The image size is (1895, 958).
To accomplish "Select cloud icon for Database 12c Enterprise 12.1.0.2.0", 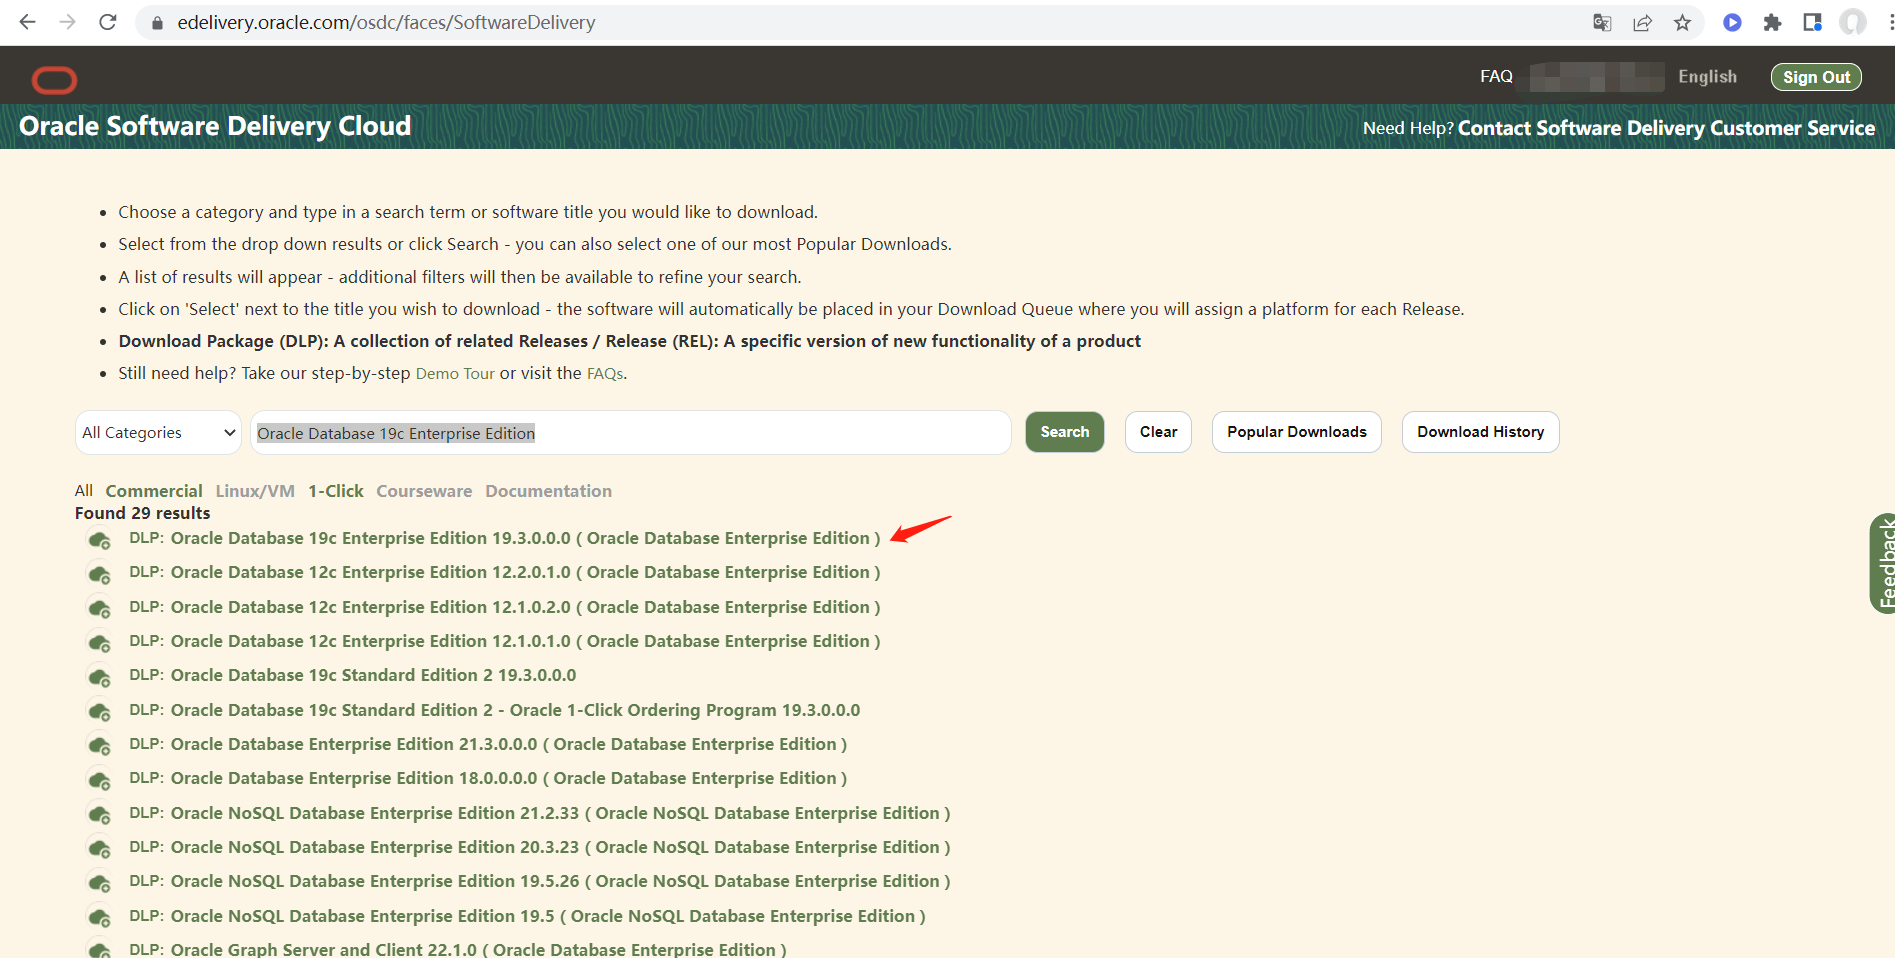I will pyautogui.click(x=99, y=610).
